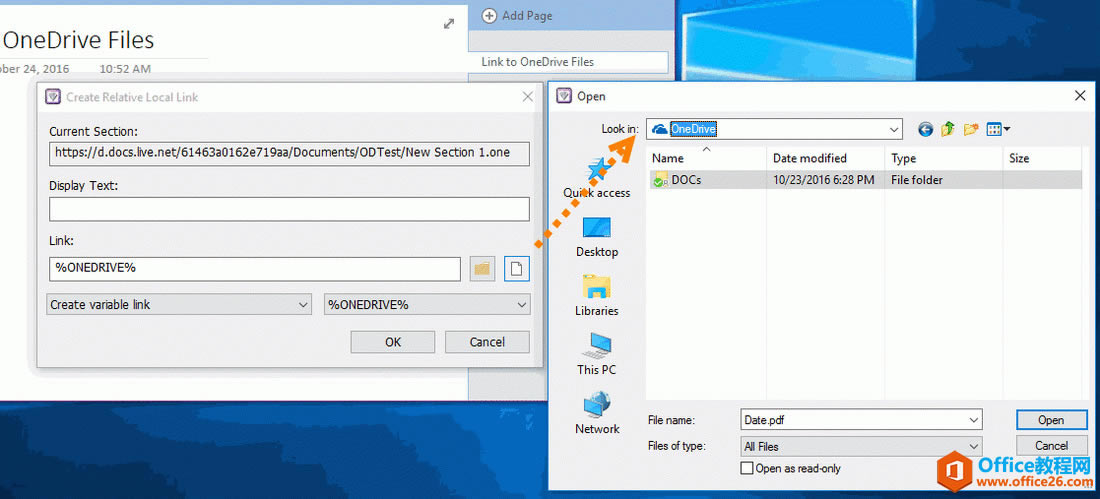
Task: Click the OneDrive Files page title
Action: [77, 39]
